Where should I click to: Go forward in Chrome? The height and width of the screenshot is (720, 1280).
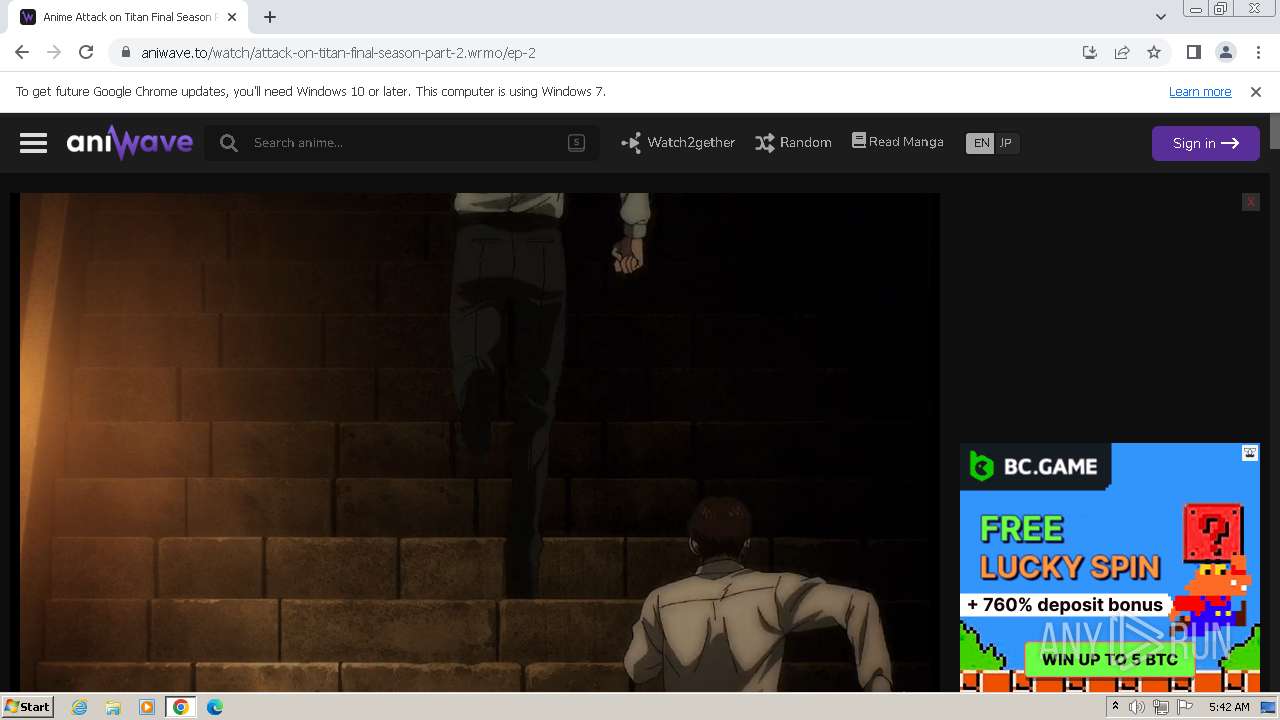[x=54, y=52]
